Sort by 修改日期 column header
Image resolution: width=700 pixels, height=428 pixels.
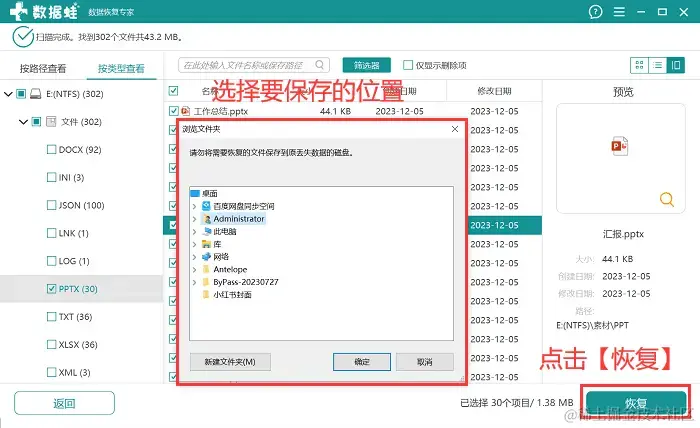(x=494, y=91)
